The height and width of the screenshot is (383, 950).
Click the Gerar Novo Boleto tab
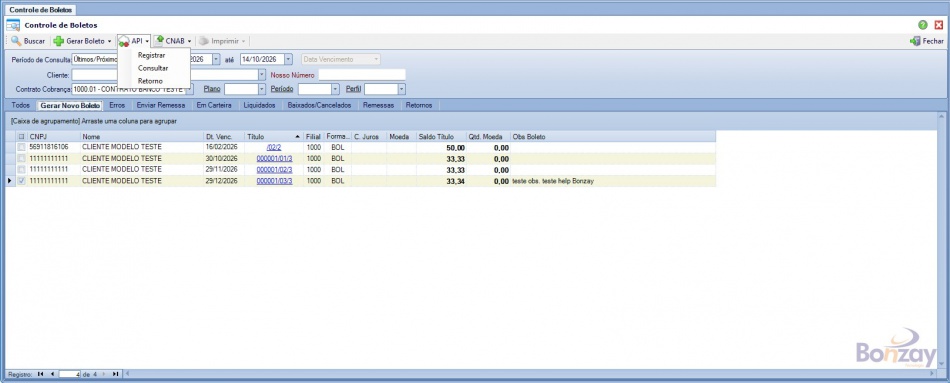pyautogui.click(x=70, y=105)
